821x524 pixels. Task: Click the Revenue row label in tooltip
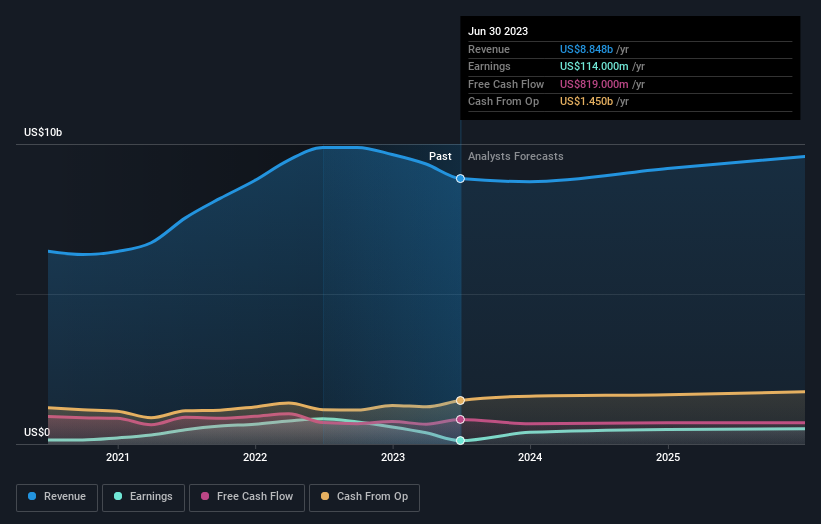pyautogui.click(x=489, y=49)
